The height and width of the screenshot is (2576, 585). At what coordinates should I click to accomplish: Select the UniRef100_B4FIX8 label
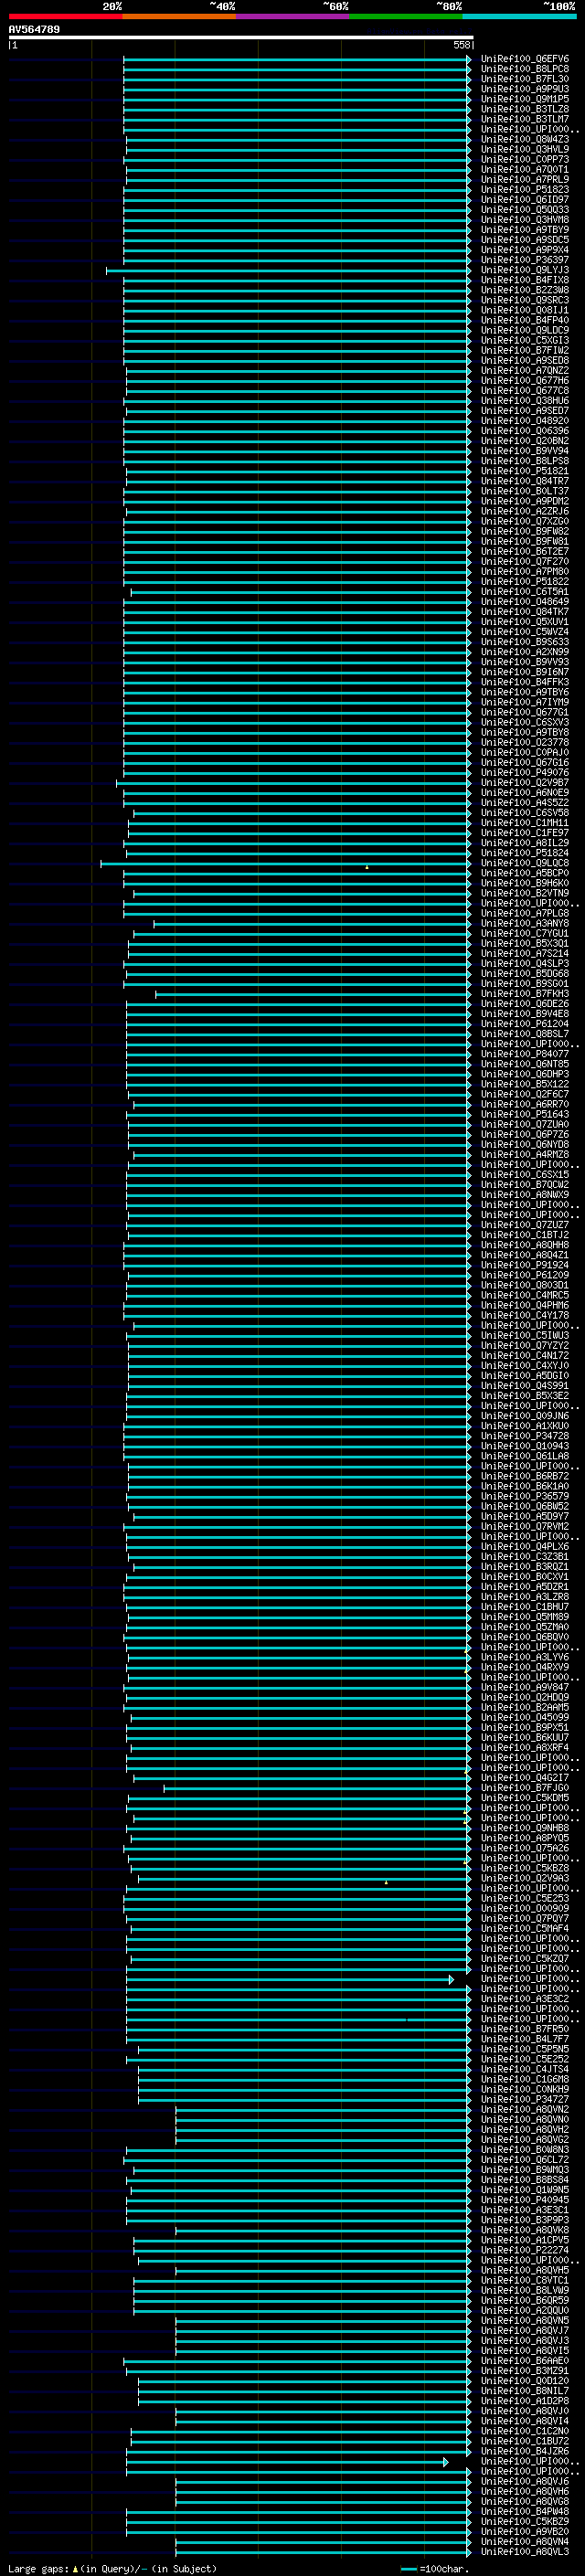(524, 280)
